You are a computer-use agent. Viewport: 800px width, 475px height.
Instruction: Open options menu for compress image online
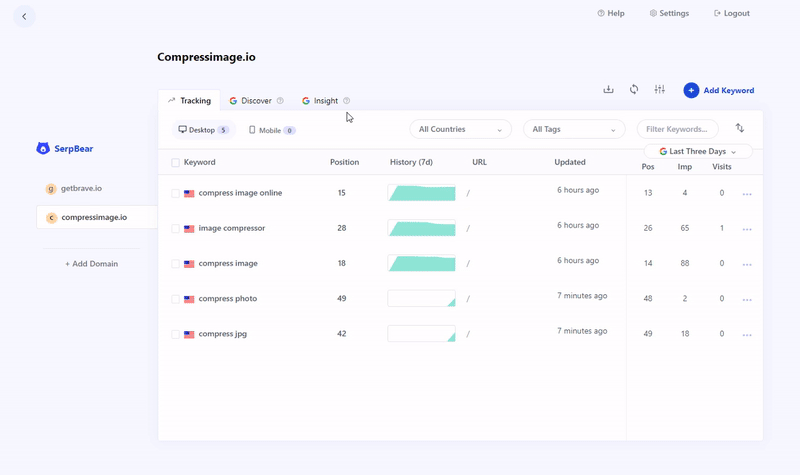click(747, 194)
